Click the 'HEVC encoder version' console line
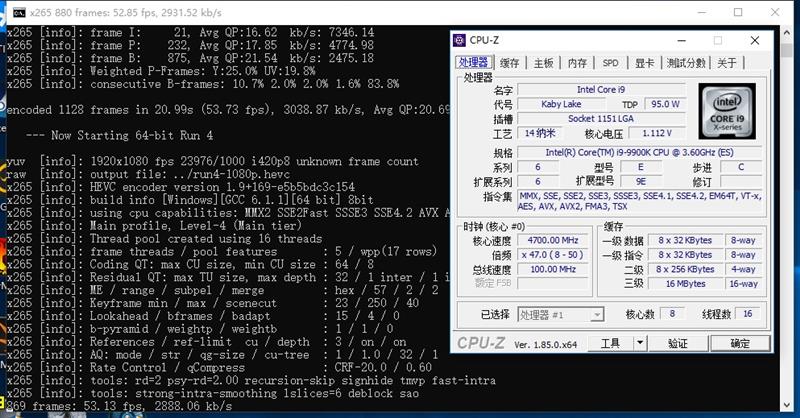This screenshot has height=418, width=800. [x=181, y=187]
